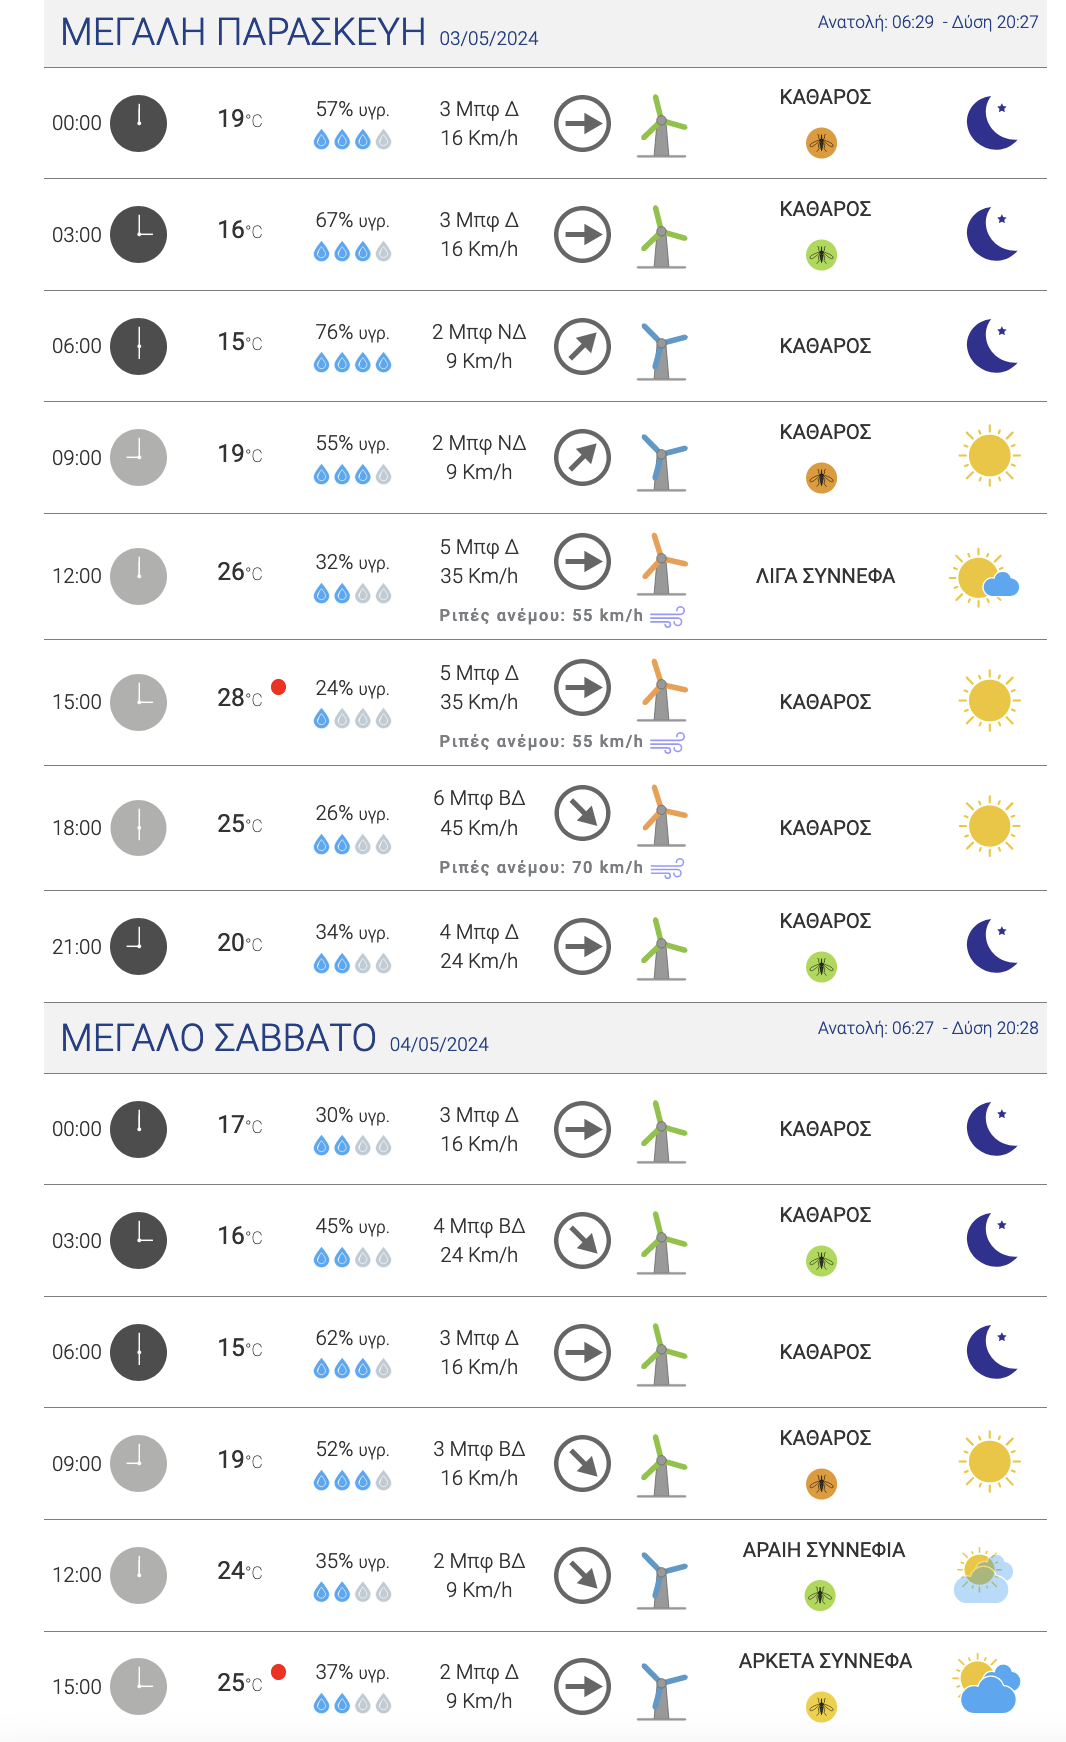Click the clock icon for Saturday 09:00

coord(138,1464)
